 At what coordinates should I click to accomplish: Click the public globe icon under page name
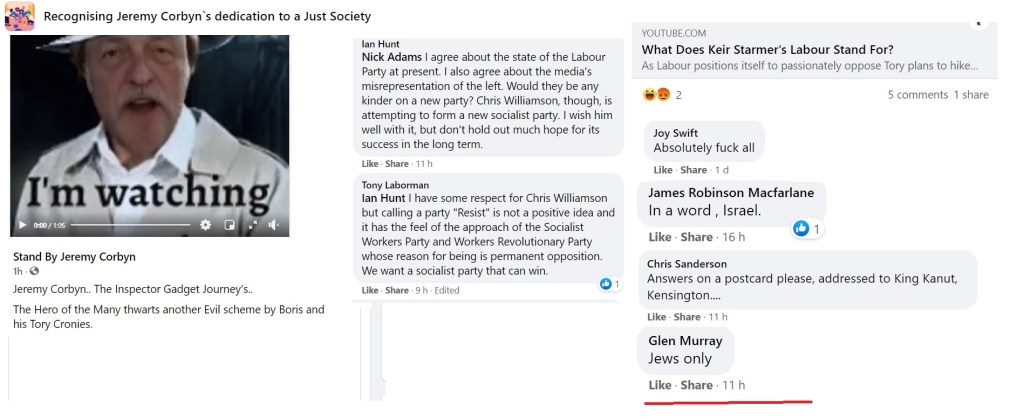34,271
